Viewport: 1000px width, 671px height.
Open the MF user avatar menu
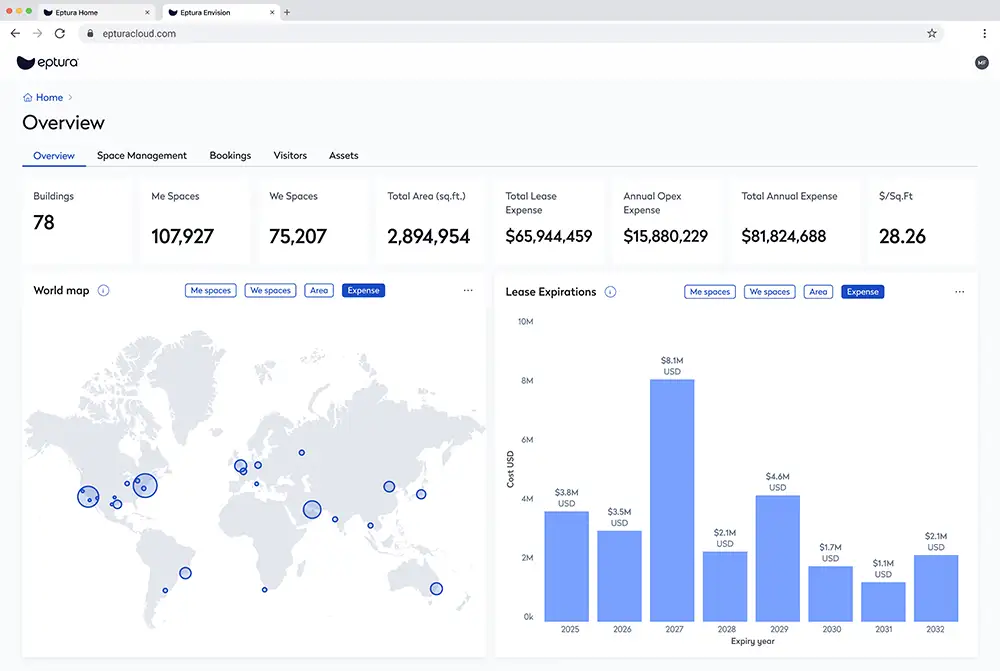981,62
